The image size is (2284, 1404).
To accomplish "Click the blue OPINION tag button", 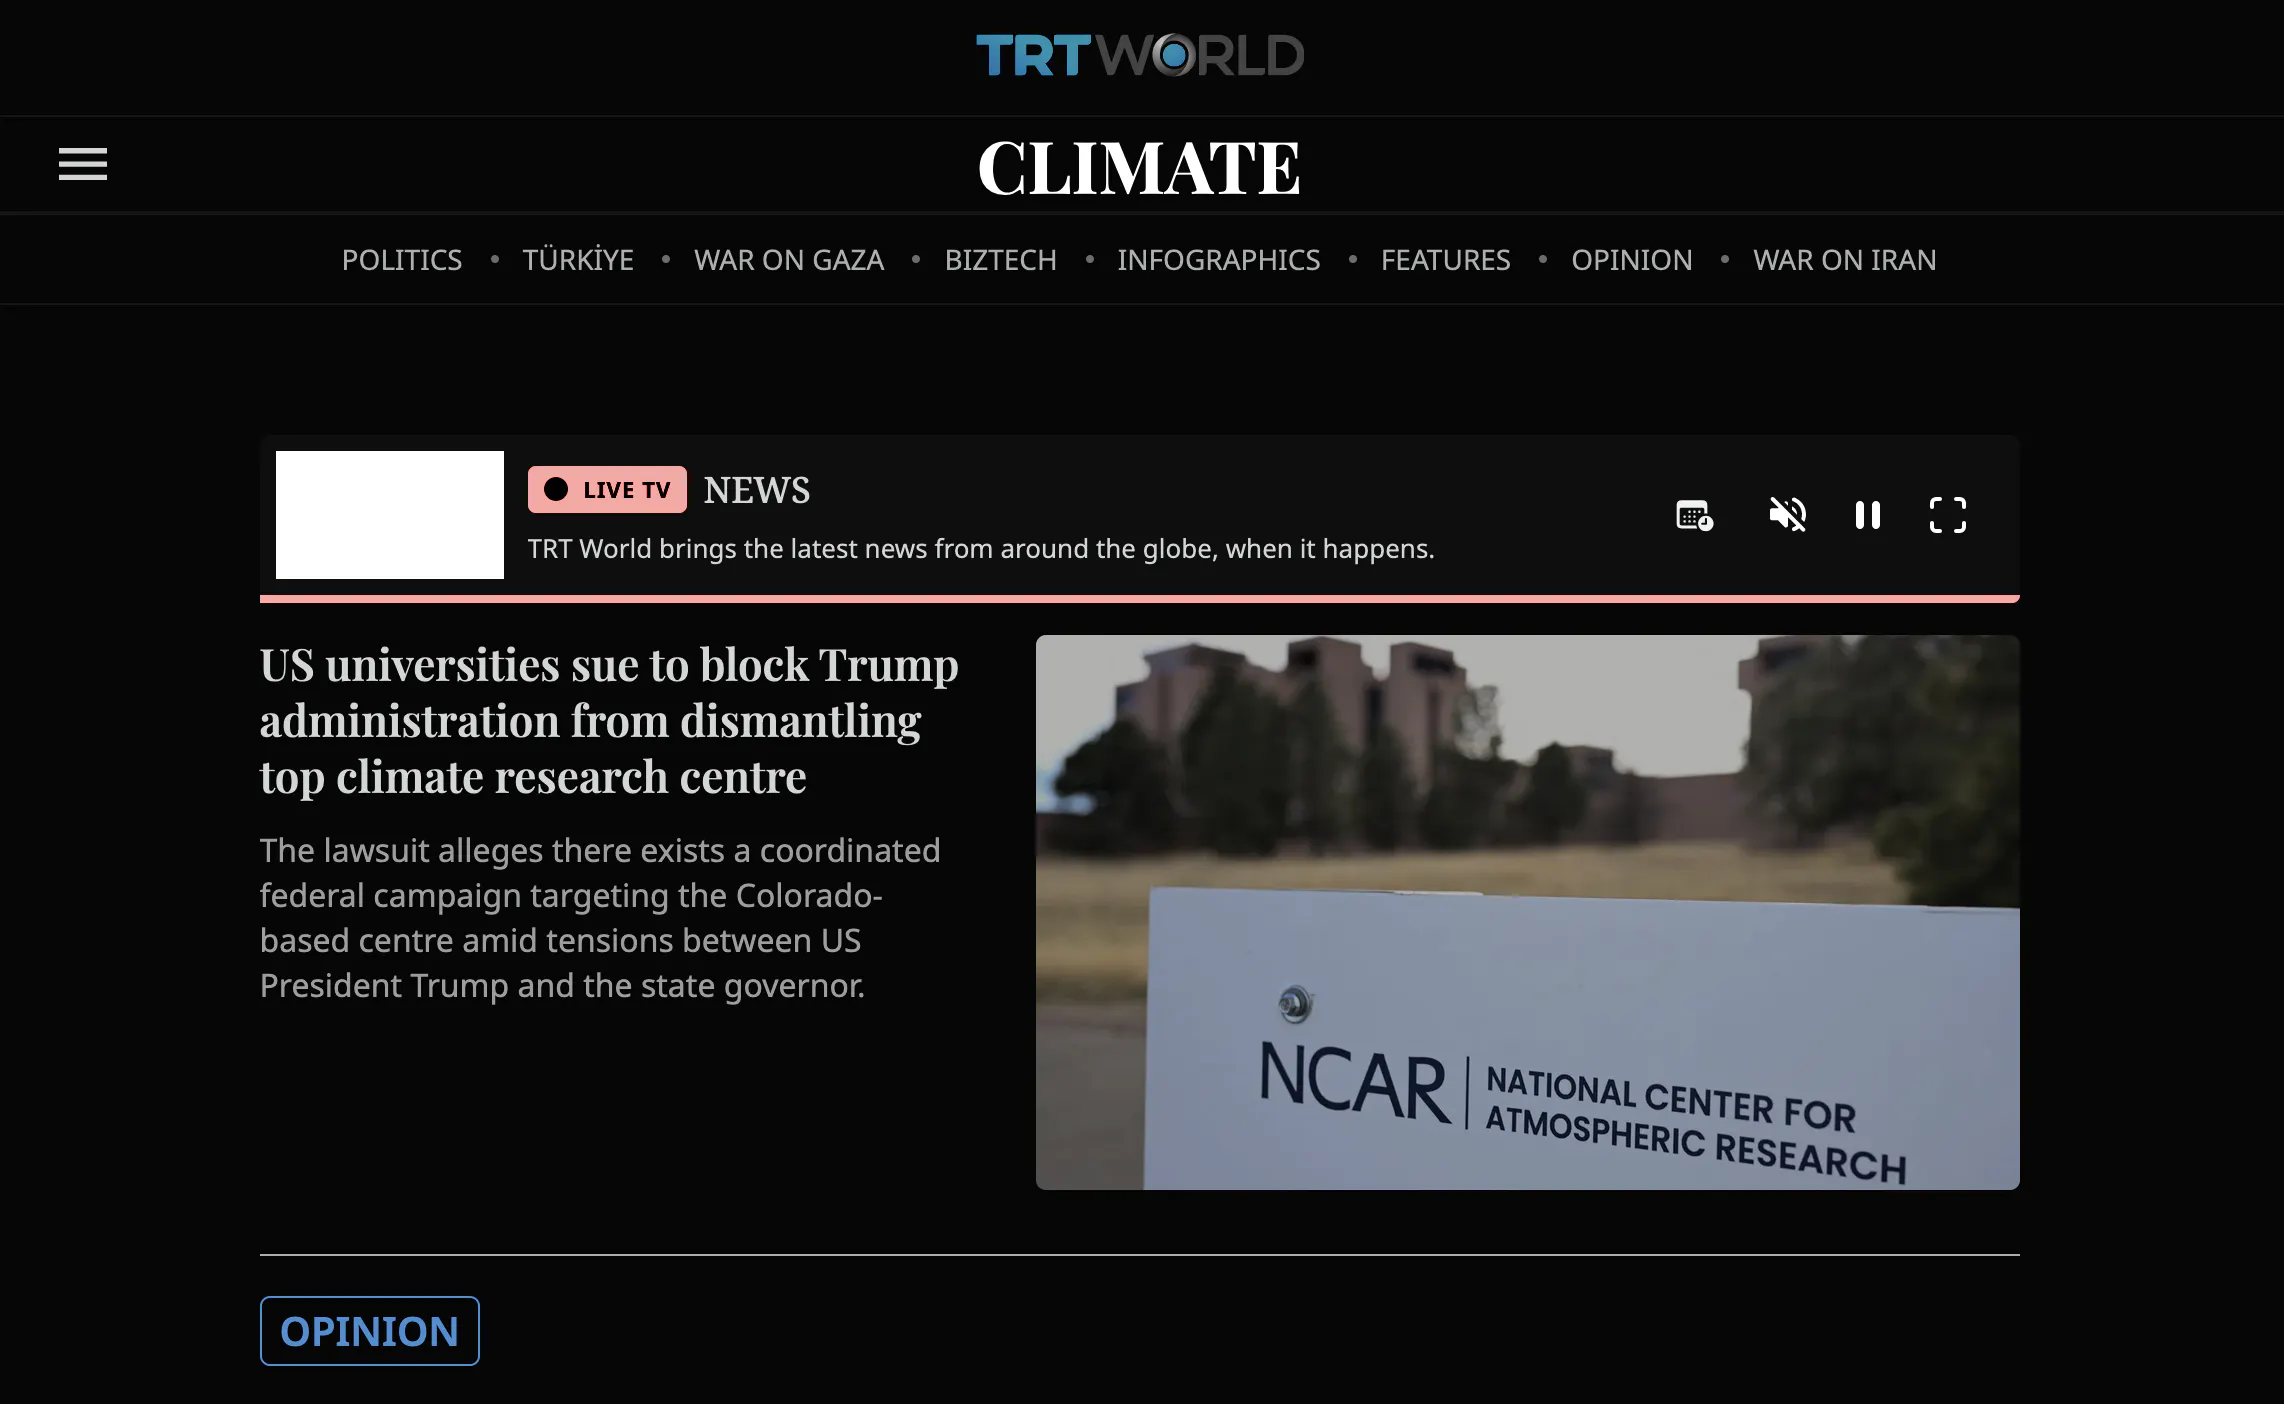I will coord(370,1331).
